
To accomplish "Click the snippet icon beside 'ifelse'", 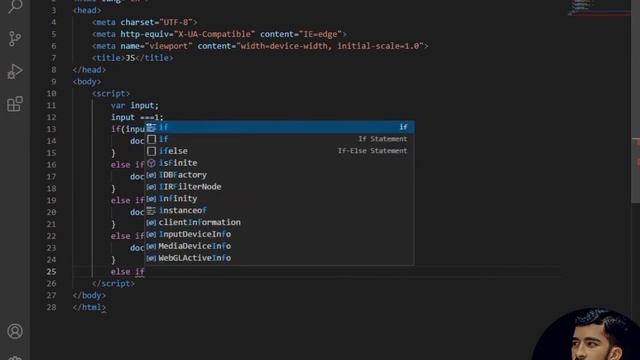I will 151,151.
